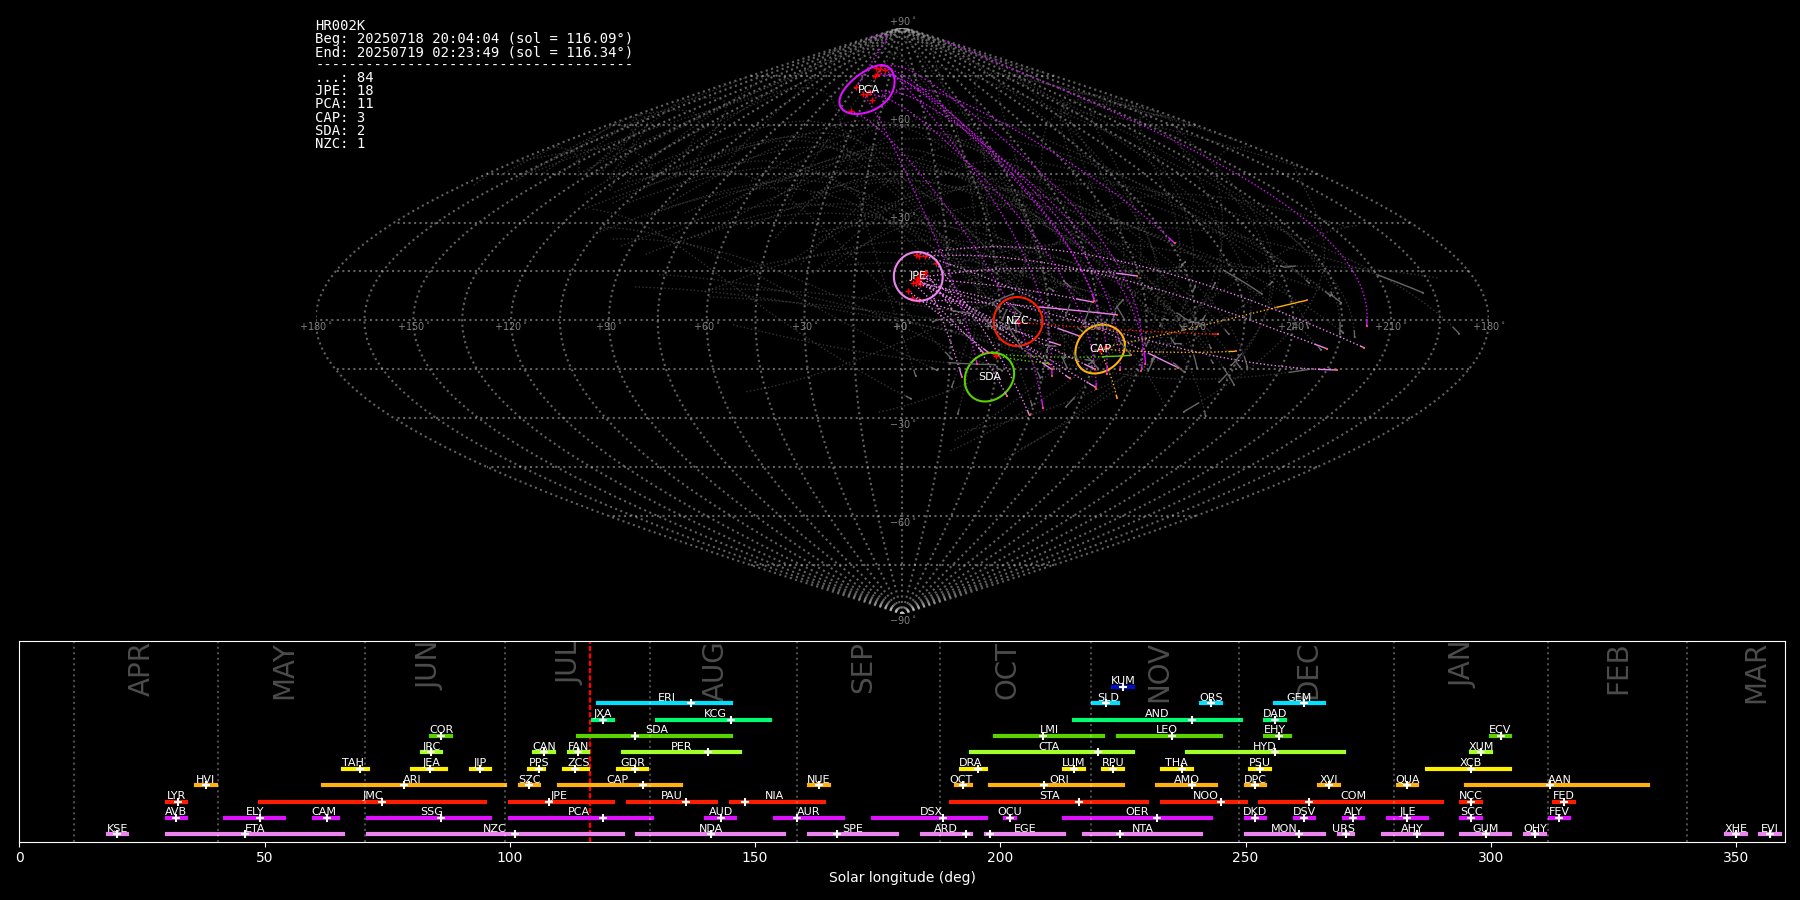The height and width of the screenshot is (900, 1800).
Task: Select the 'Beg: 20250718 20:04:04' line
Action: tap(474, 39)
